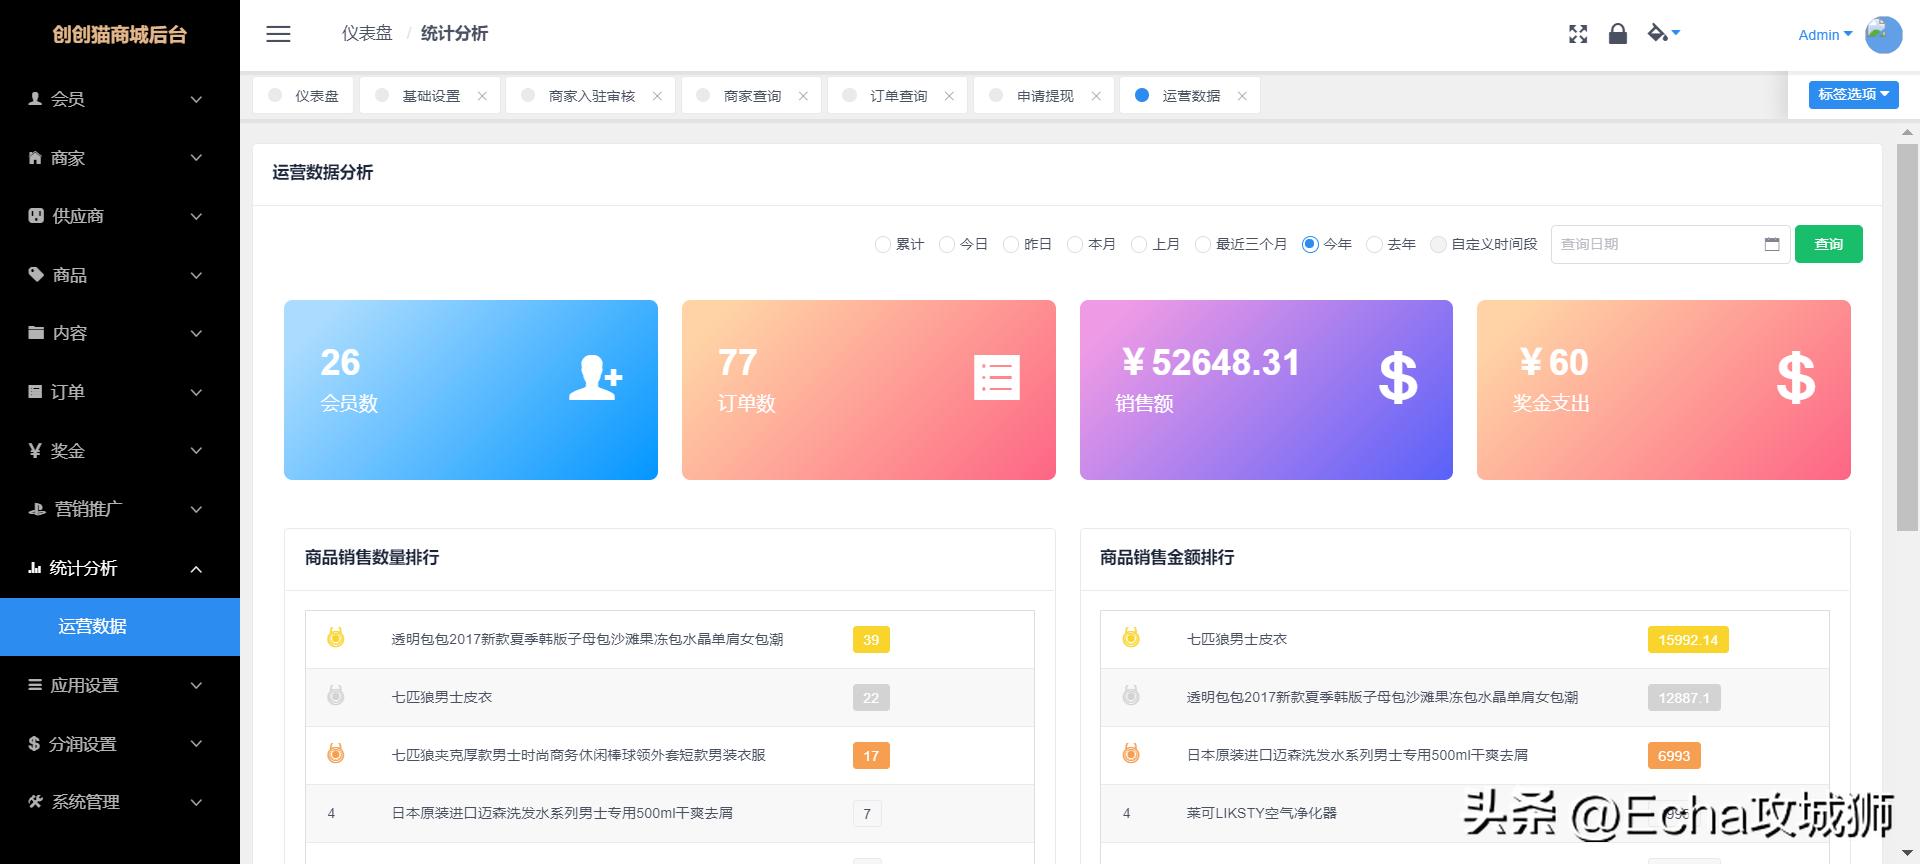The height and width of the screenshot is (864, 1920).
Task: Click the dollar icon on 销售额 card
Action: [x=1398, y=378]
